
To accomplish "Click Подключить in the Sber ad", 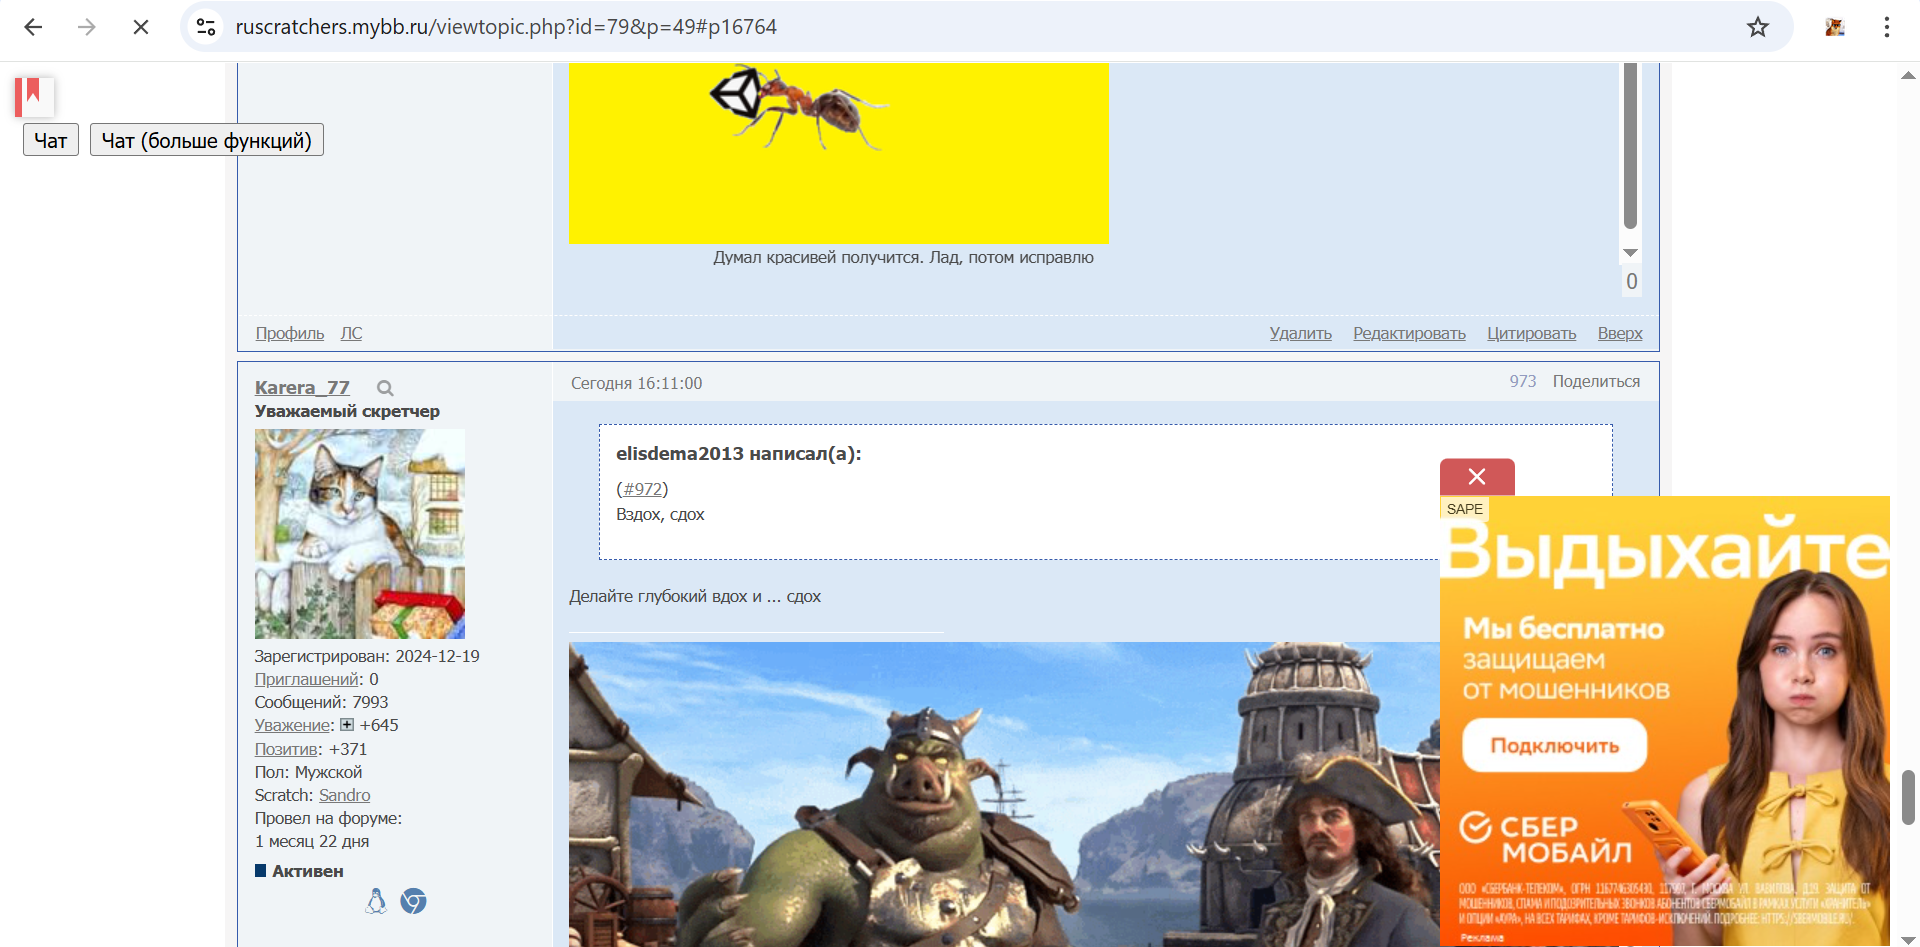I will point(1554,745).
